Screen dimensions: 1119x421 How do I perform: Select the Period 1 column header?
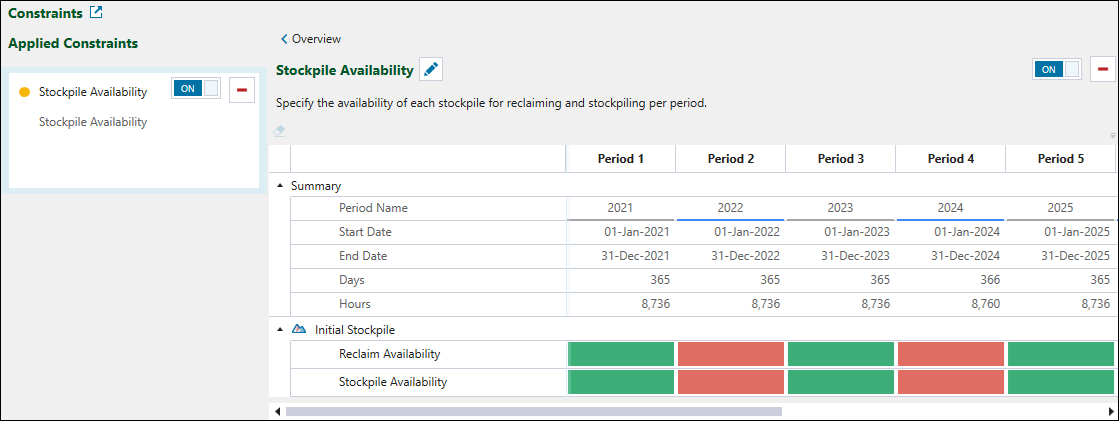[620, 159]
